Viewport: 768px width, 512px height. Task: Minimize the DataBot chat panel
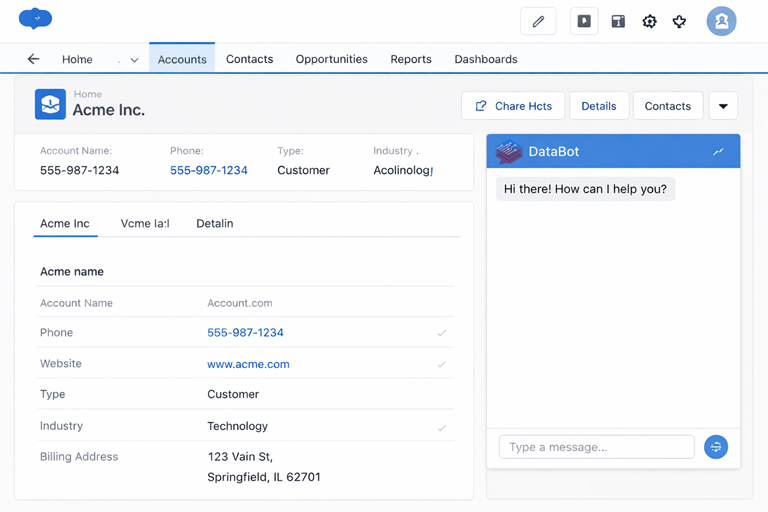click(x=718, y=152)
